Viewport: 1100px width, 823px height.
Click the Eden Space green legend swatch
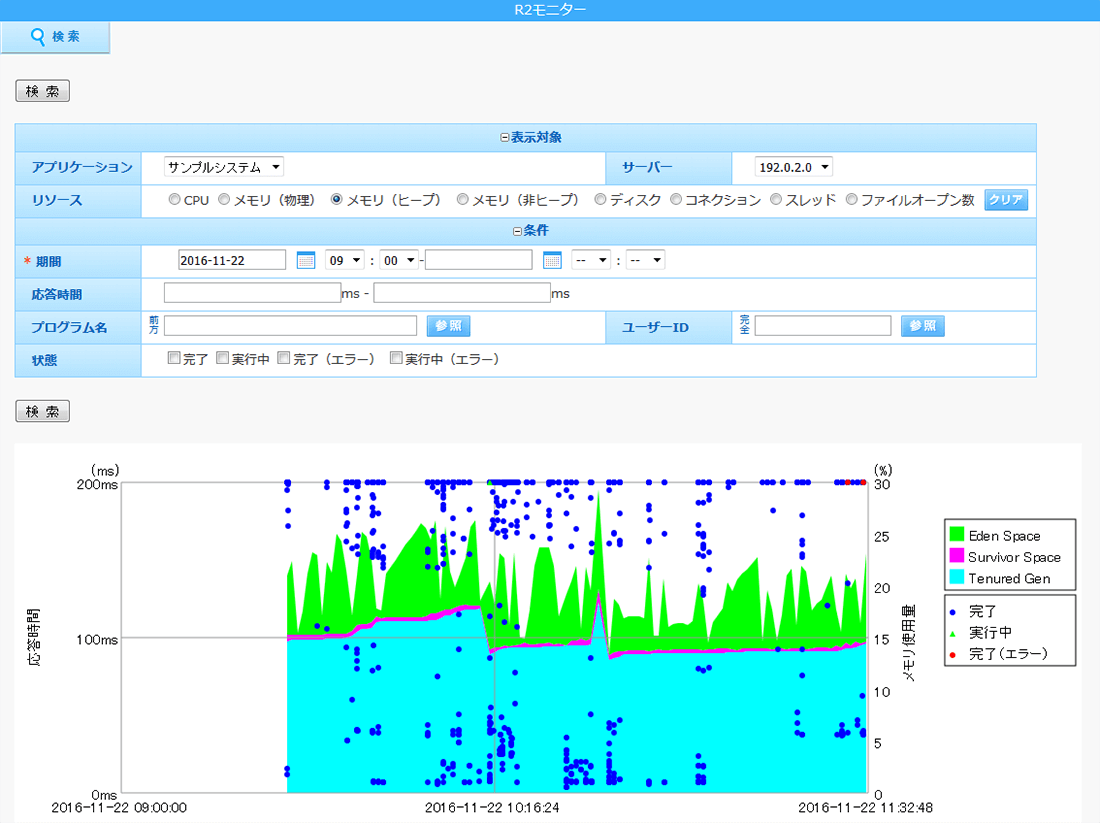pyautogui.click(x=956, y=535)
